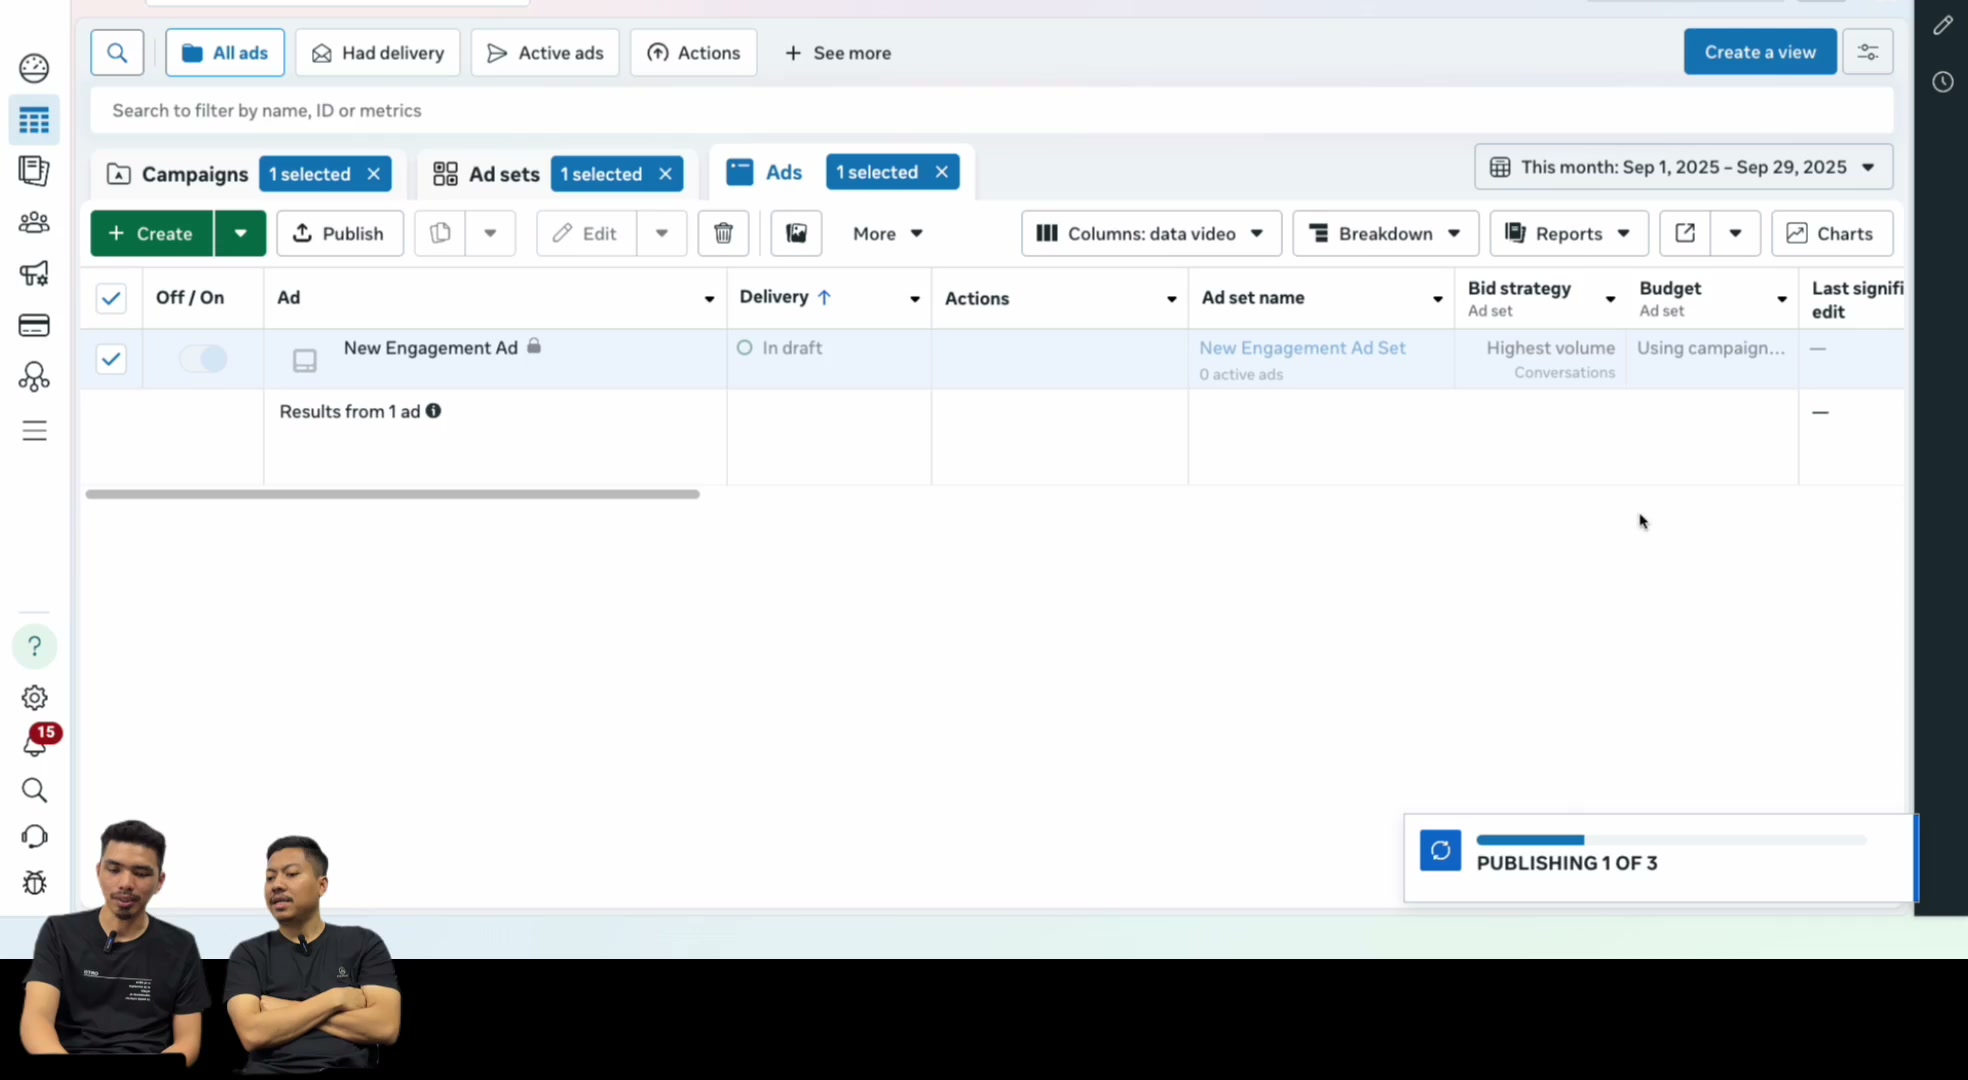Open the Reports dropdown

(1568, 233)
